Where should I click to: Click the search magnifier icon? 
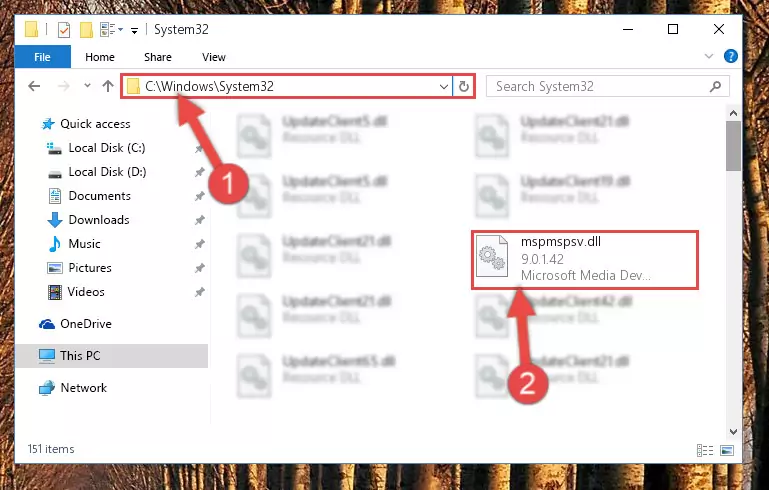tap(716, 87)
